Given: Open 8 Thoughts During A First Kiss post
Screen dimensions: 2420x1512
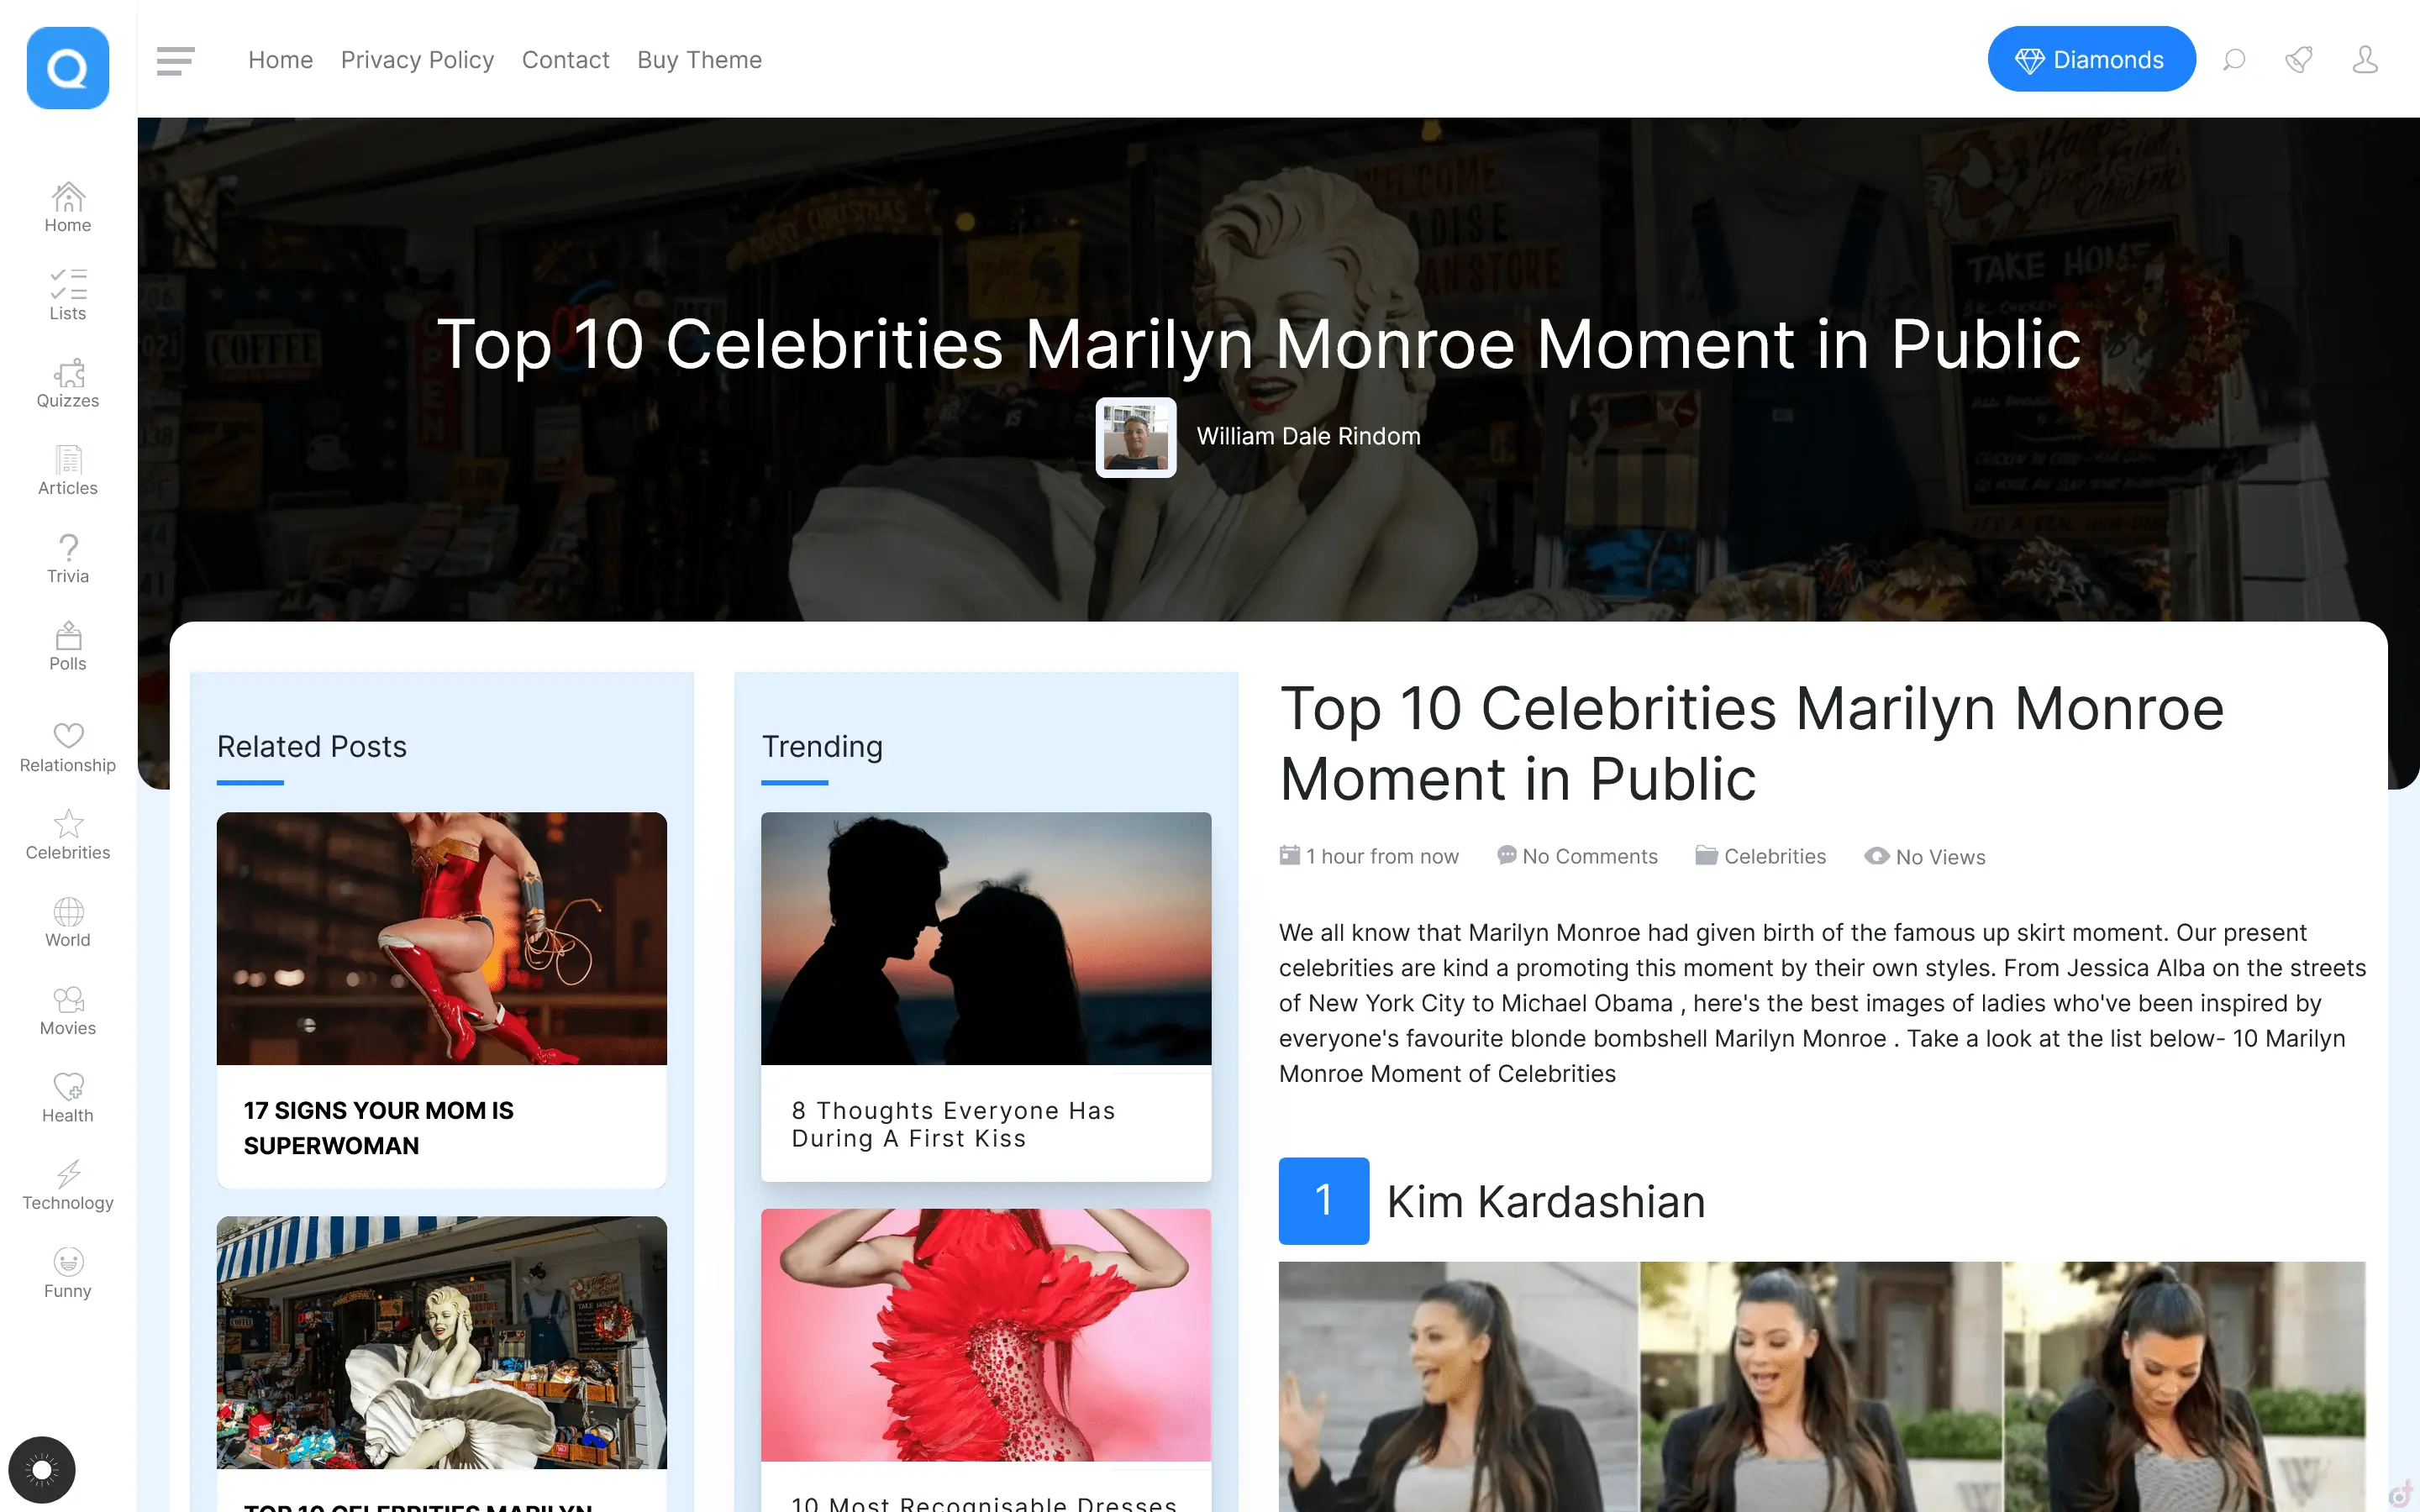Looking at the screenshot, I should click(953, 1124).
